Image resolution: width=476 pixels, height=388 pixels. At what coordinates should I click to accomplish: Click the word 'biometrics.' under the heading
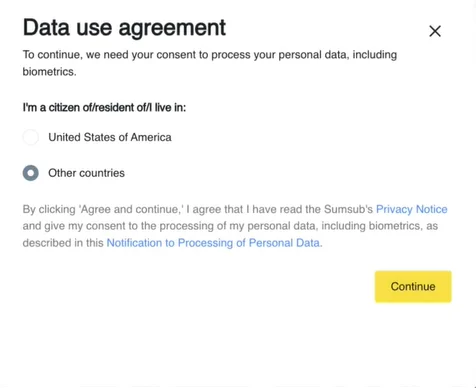click(x=49, y=71)
